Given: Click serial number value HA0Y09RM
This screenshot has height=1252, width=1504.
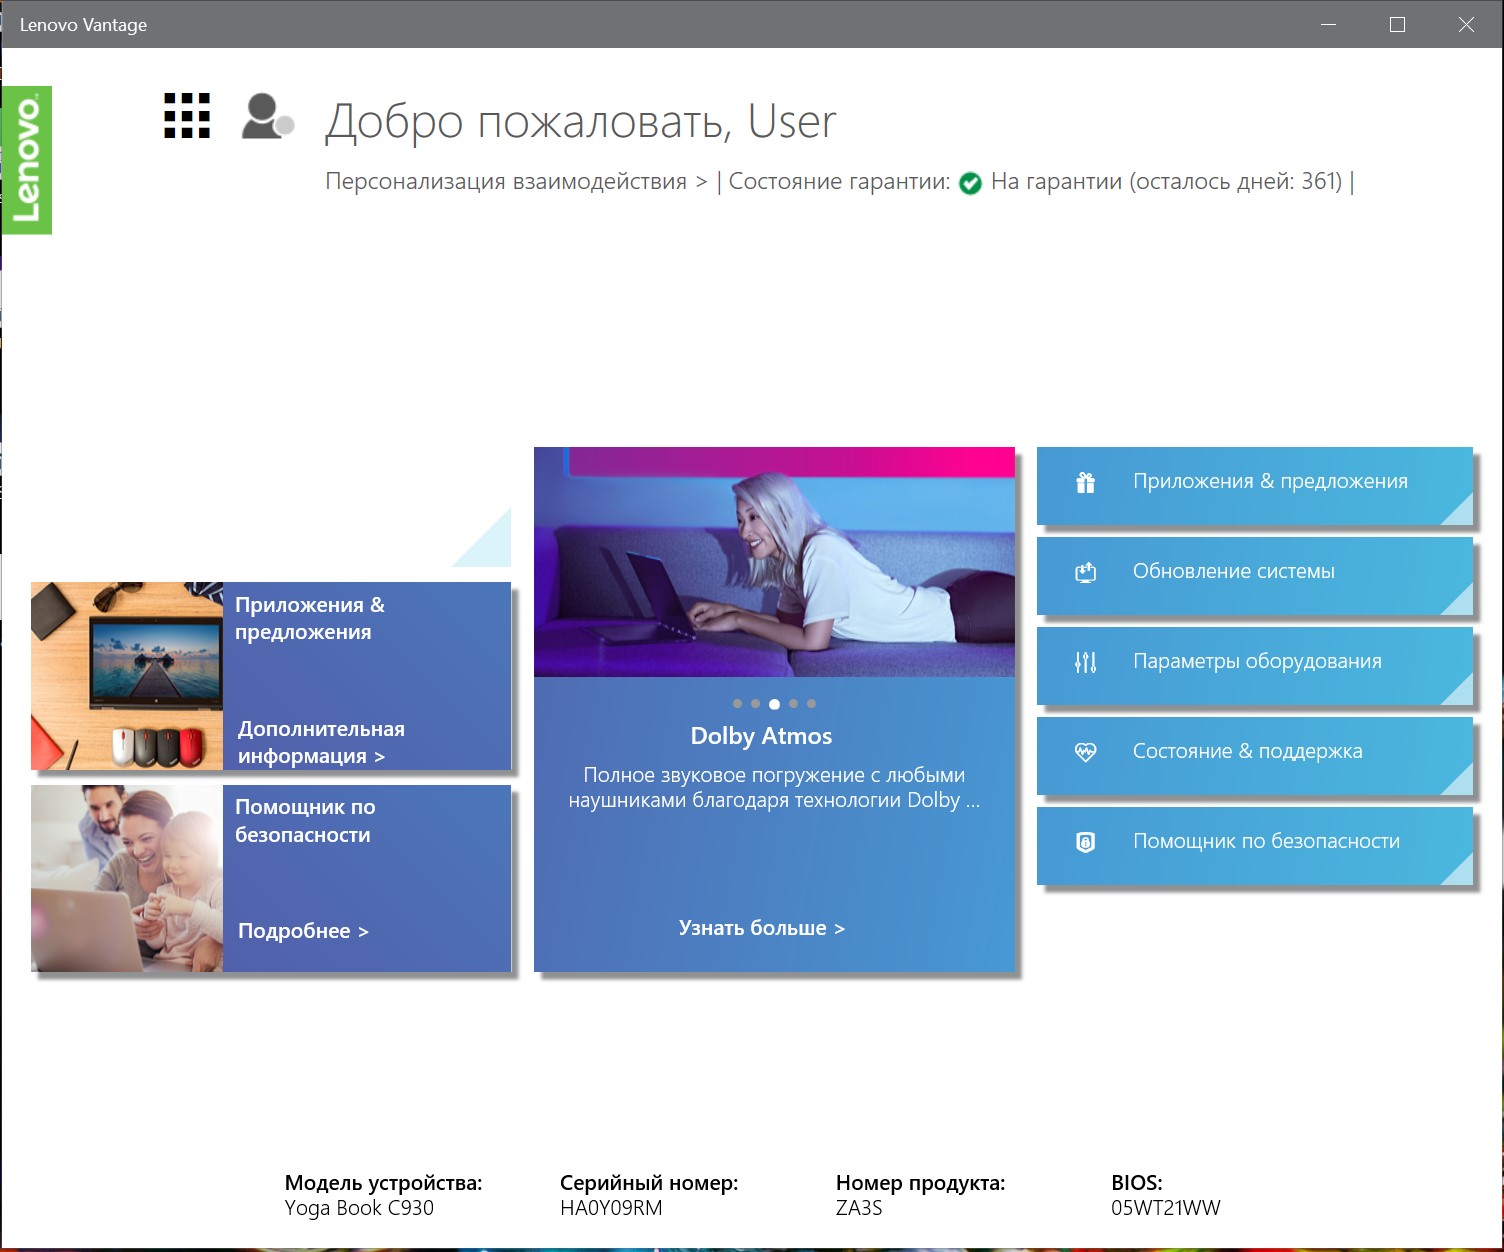Looking at the screenshot, I should (x=611, y=1208).
